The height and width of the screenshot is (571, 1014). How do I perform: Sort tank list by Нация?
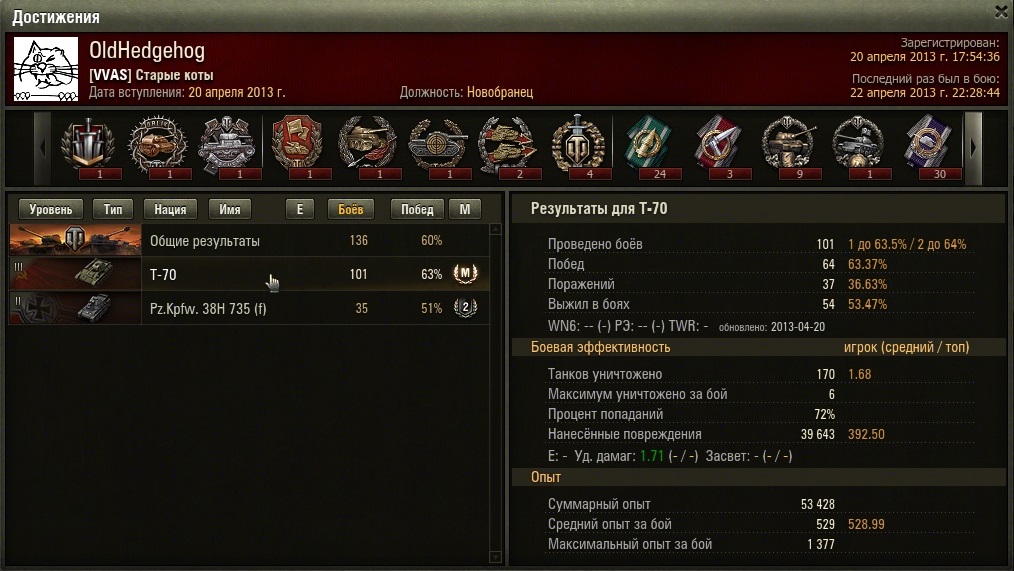point(170,210)
